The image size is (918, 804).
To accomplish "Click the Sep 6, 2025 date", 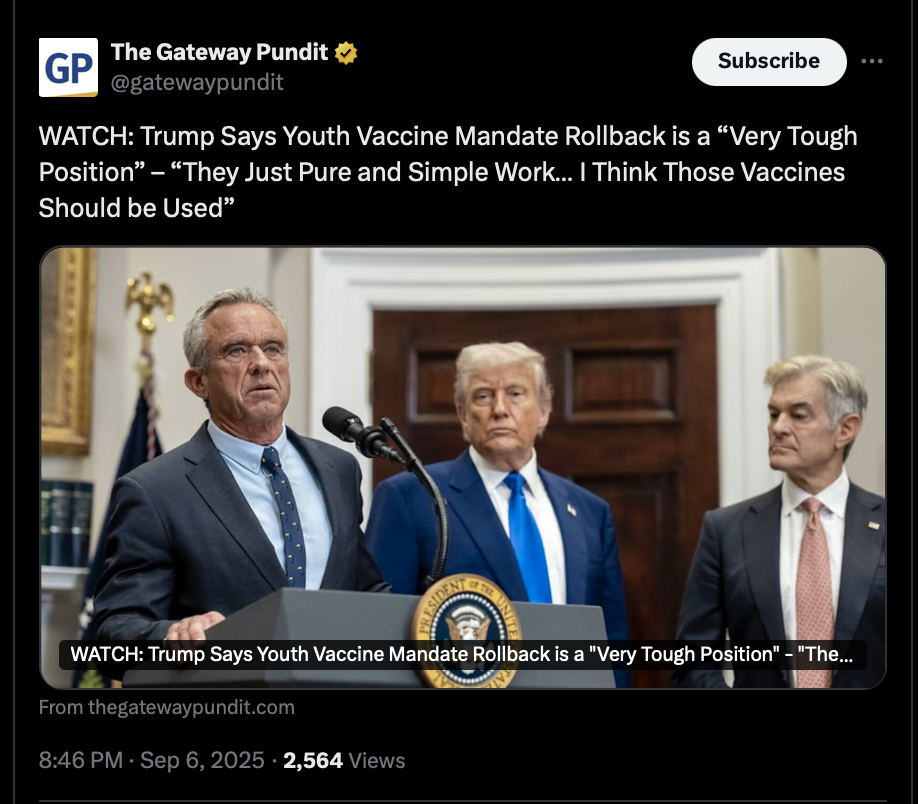I will (x=202, y=760).
